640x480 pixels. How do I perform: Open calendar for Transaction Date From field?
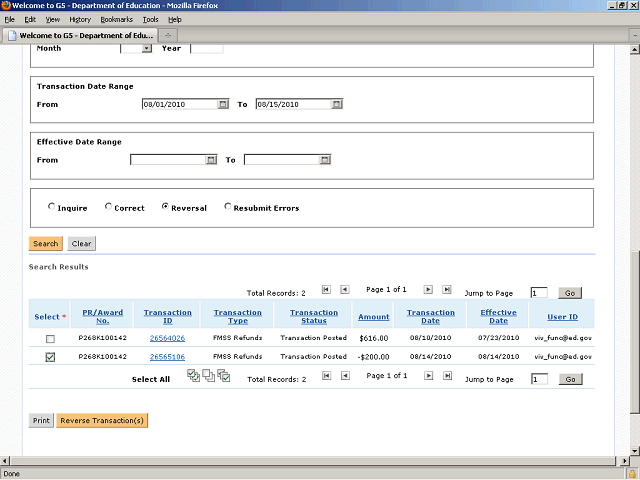point(223,104)
